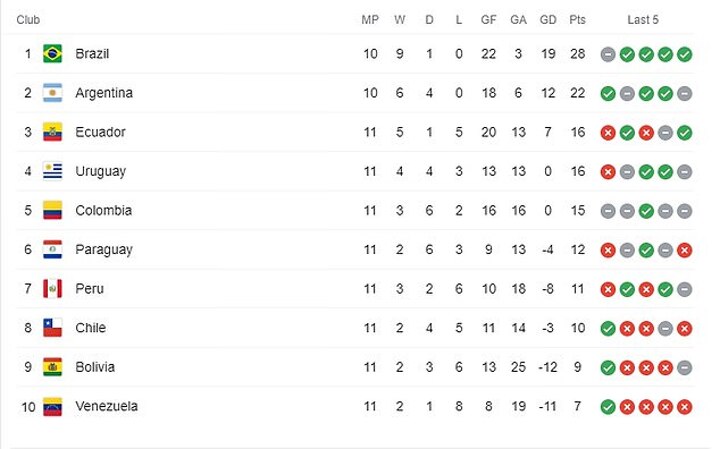Click the Chile flag icon
720x449 pixels.
pos(53,328)
